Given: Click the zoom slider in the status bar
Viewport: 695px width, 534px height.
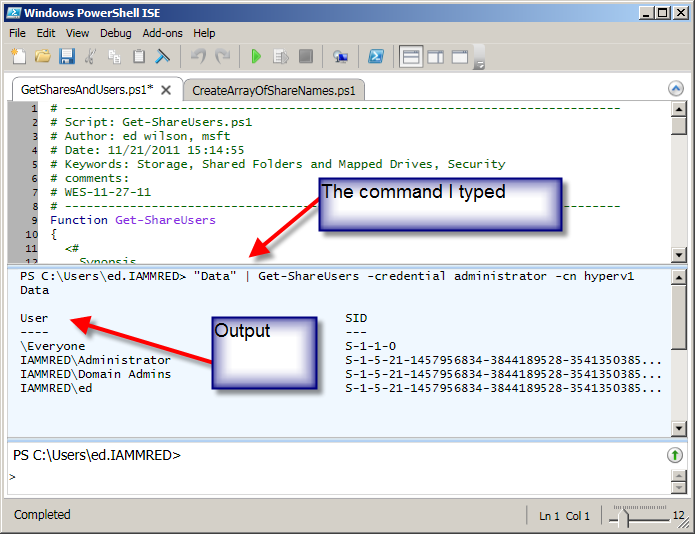Looking at the screenshot, I should pos(637,516).
